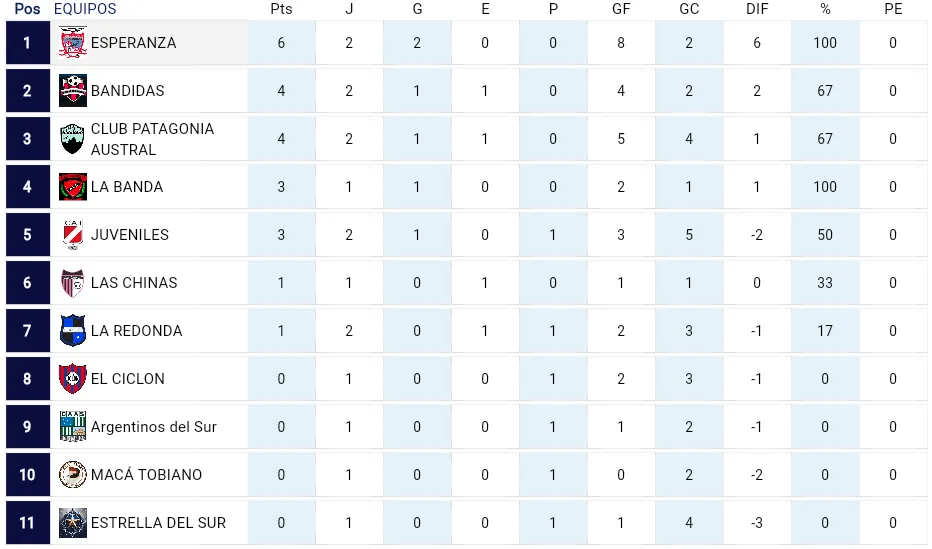Click the Juveniles team crest
932x549 pixels.
click(72, 235)
